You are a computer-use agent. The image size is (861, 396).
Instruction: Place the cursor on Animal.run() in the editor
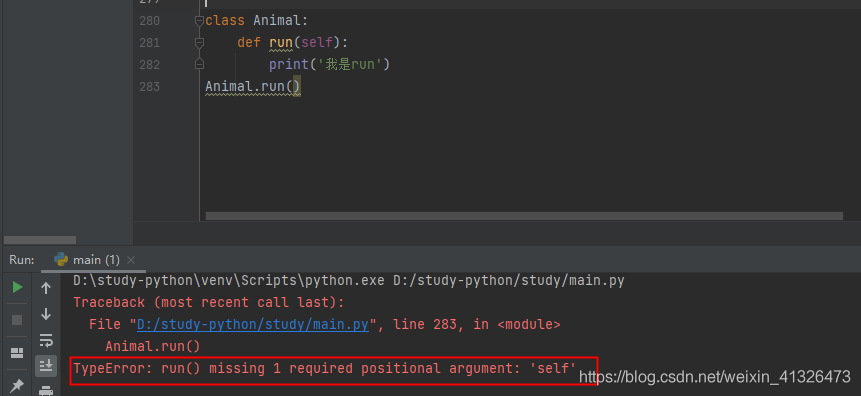pyautogui.click(x=253, y=87)
